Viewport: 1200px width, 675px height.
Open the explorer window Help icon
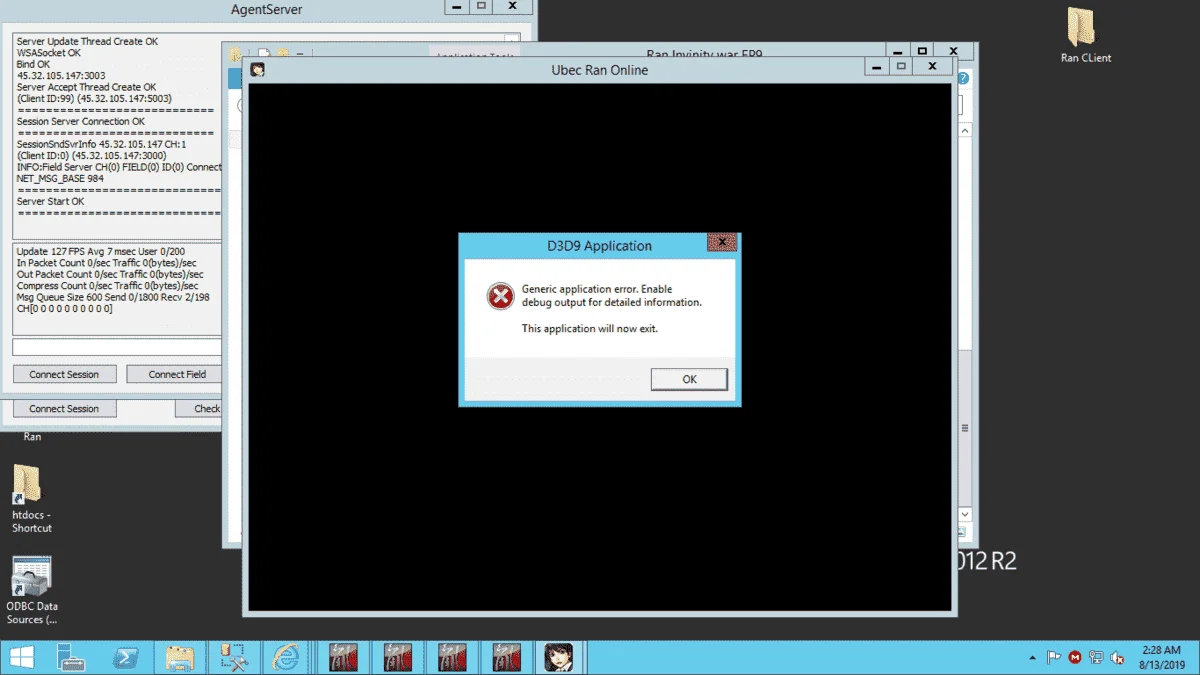point(964,77)
